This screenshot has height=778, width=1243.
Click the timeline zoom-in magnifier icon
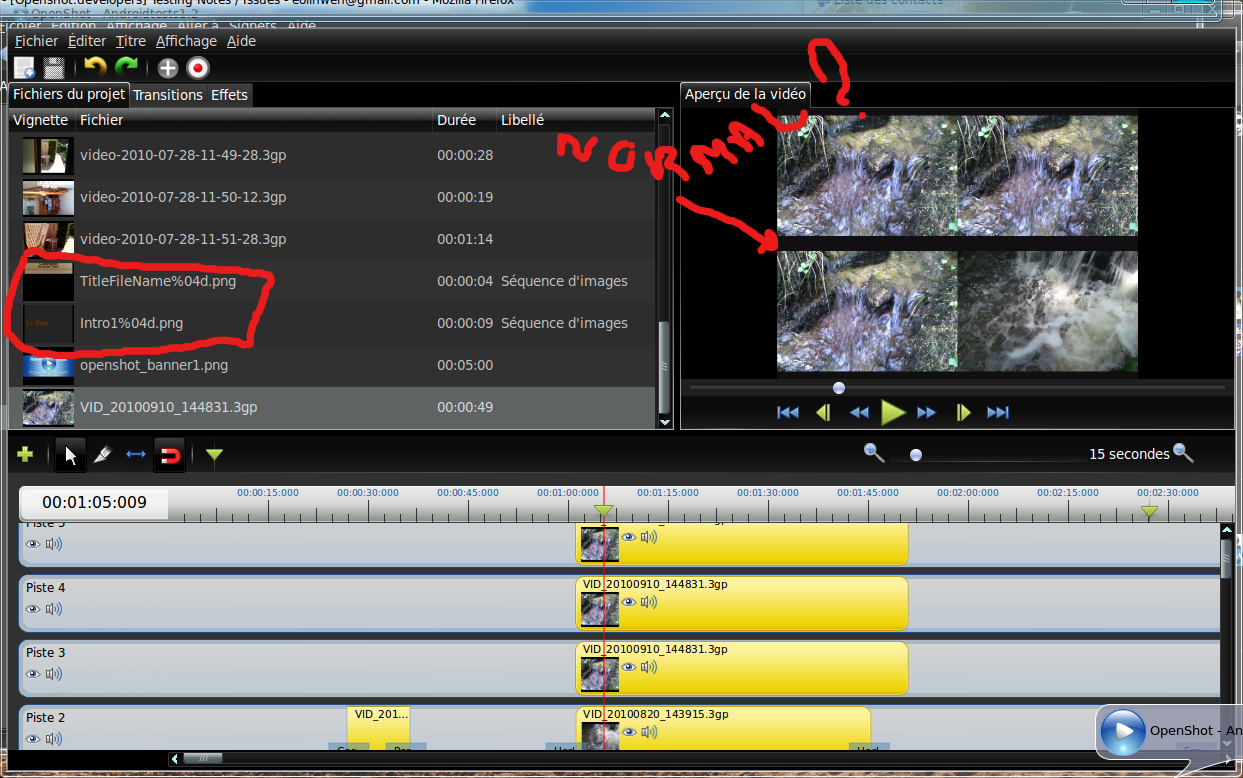coord(1183,453)
